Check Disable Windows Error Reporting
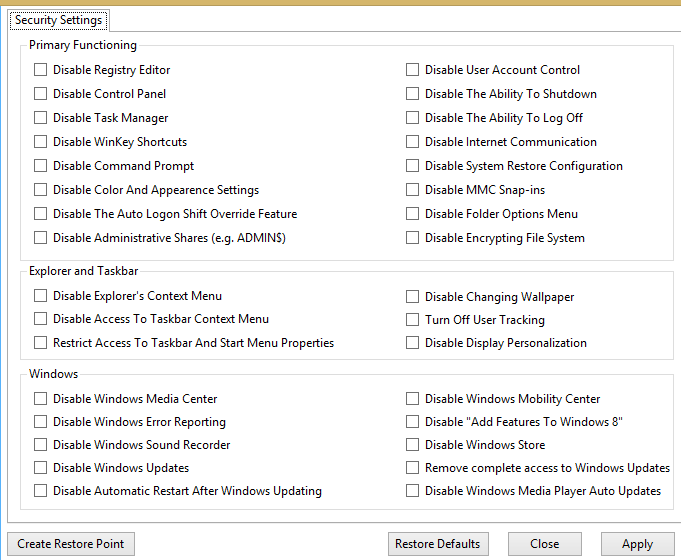The width and height of the screenshot is (681, 560). [x=41, y=422]
